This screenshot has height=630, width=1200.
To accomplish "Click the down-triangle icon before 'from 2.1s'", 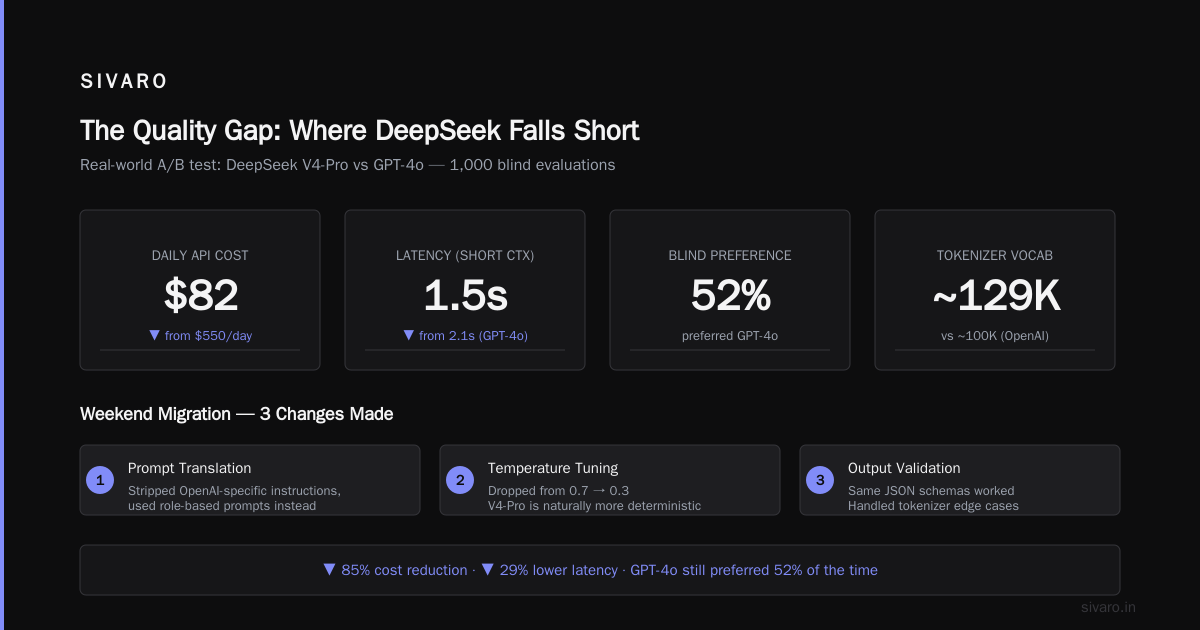I will 408,335.
